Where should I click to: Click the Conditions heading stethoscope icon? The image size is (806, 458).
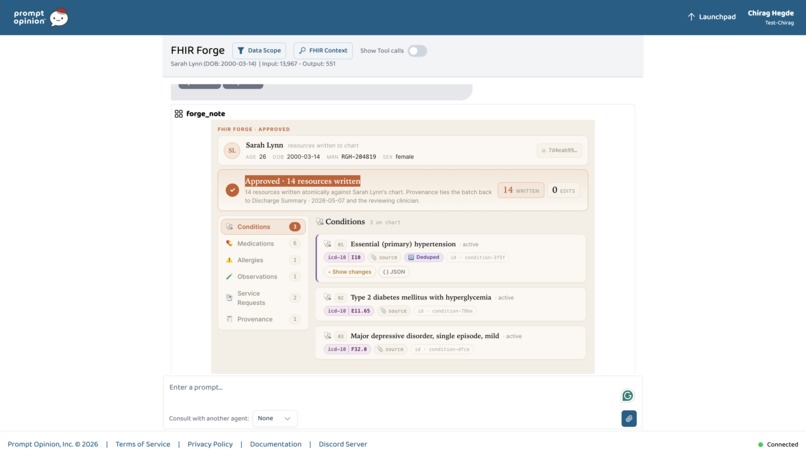[x=320, y=222]
